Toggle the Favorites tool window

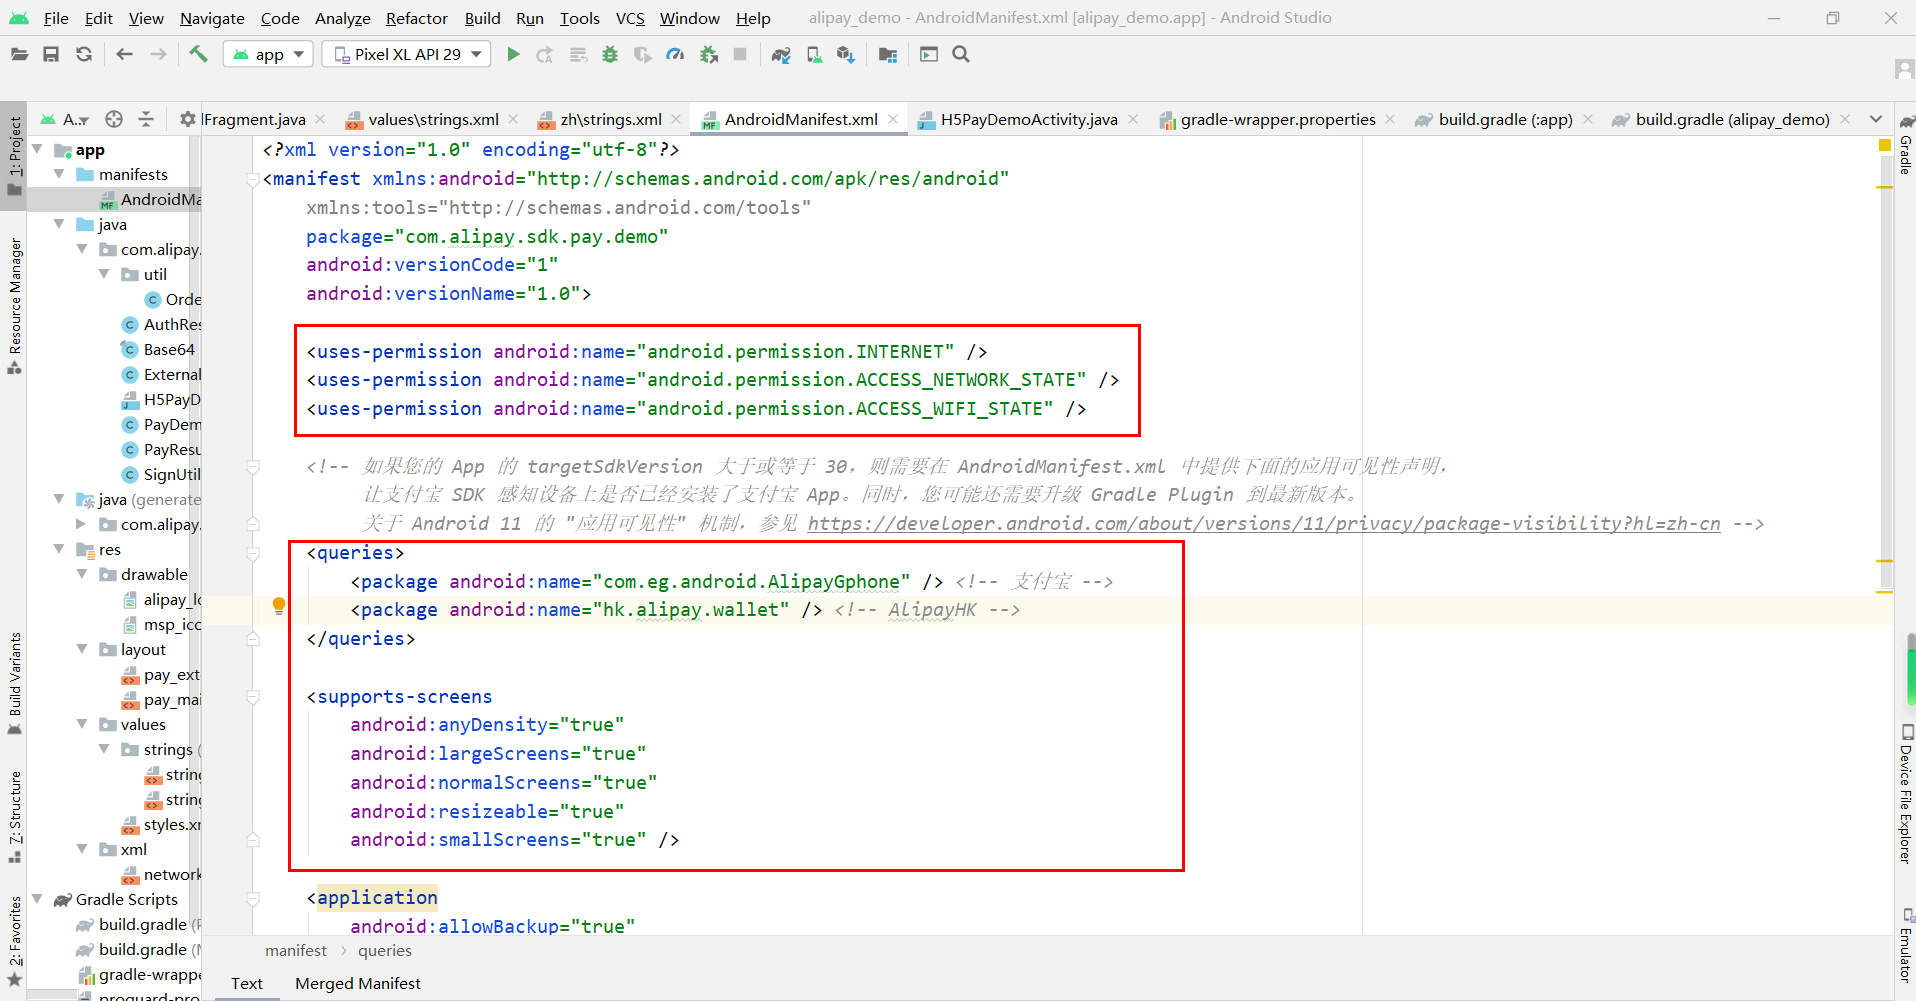tap(14, 942)
